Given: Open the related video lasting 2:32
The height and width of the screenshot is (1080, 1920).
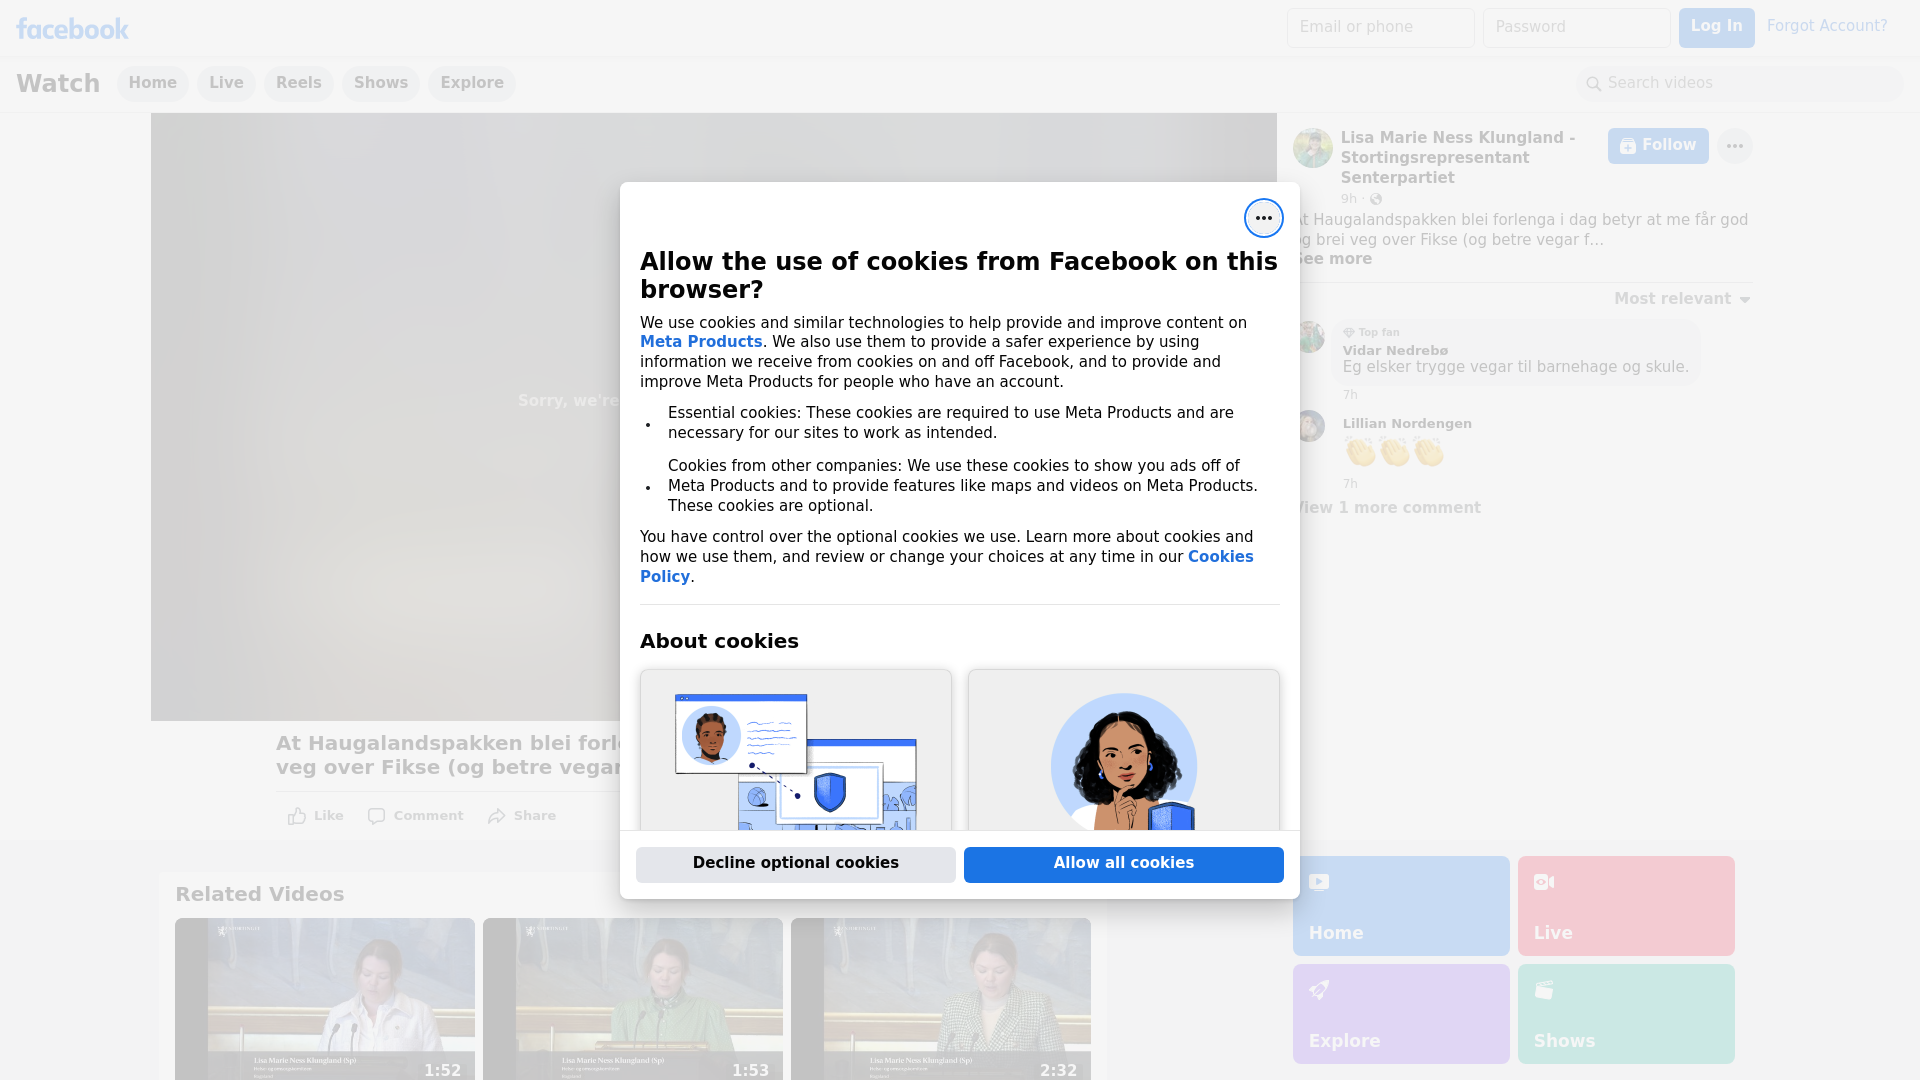Looking at the screenshot, I should coord(941,999).
